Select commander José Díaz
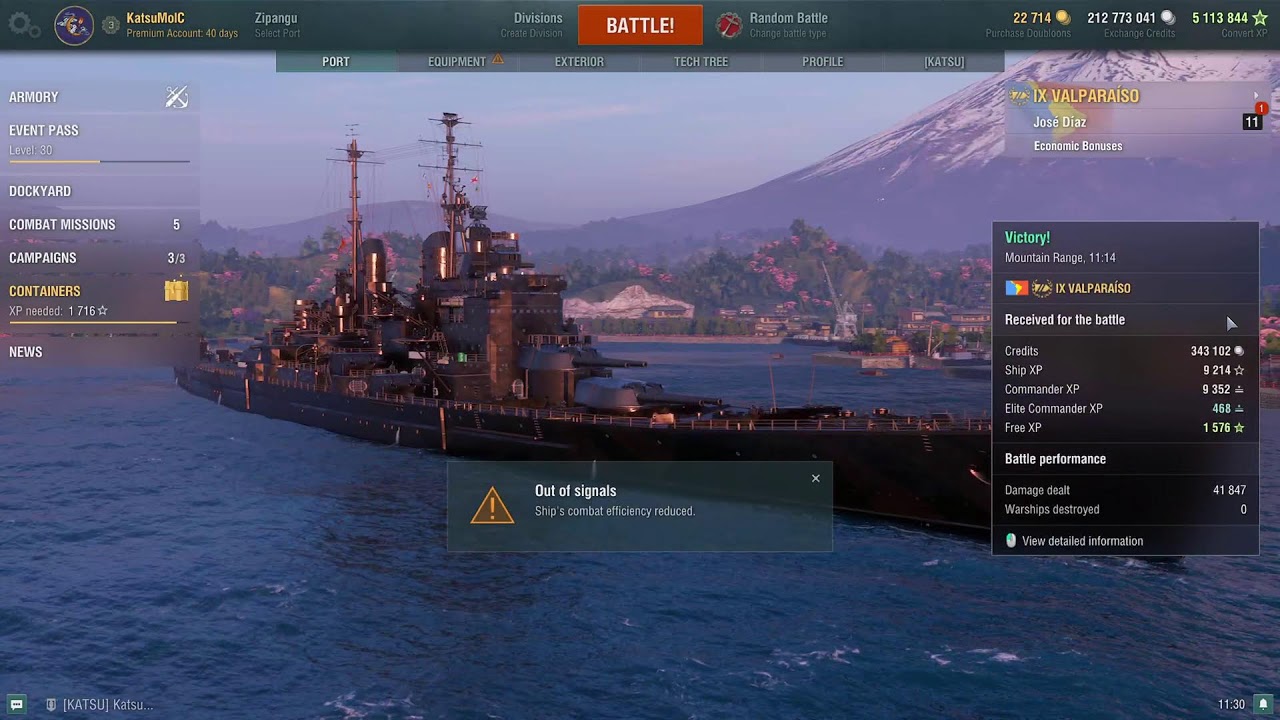Viewport: 1280px width, 720px height. click(1060, 122)
